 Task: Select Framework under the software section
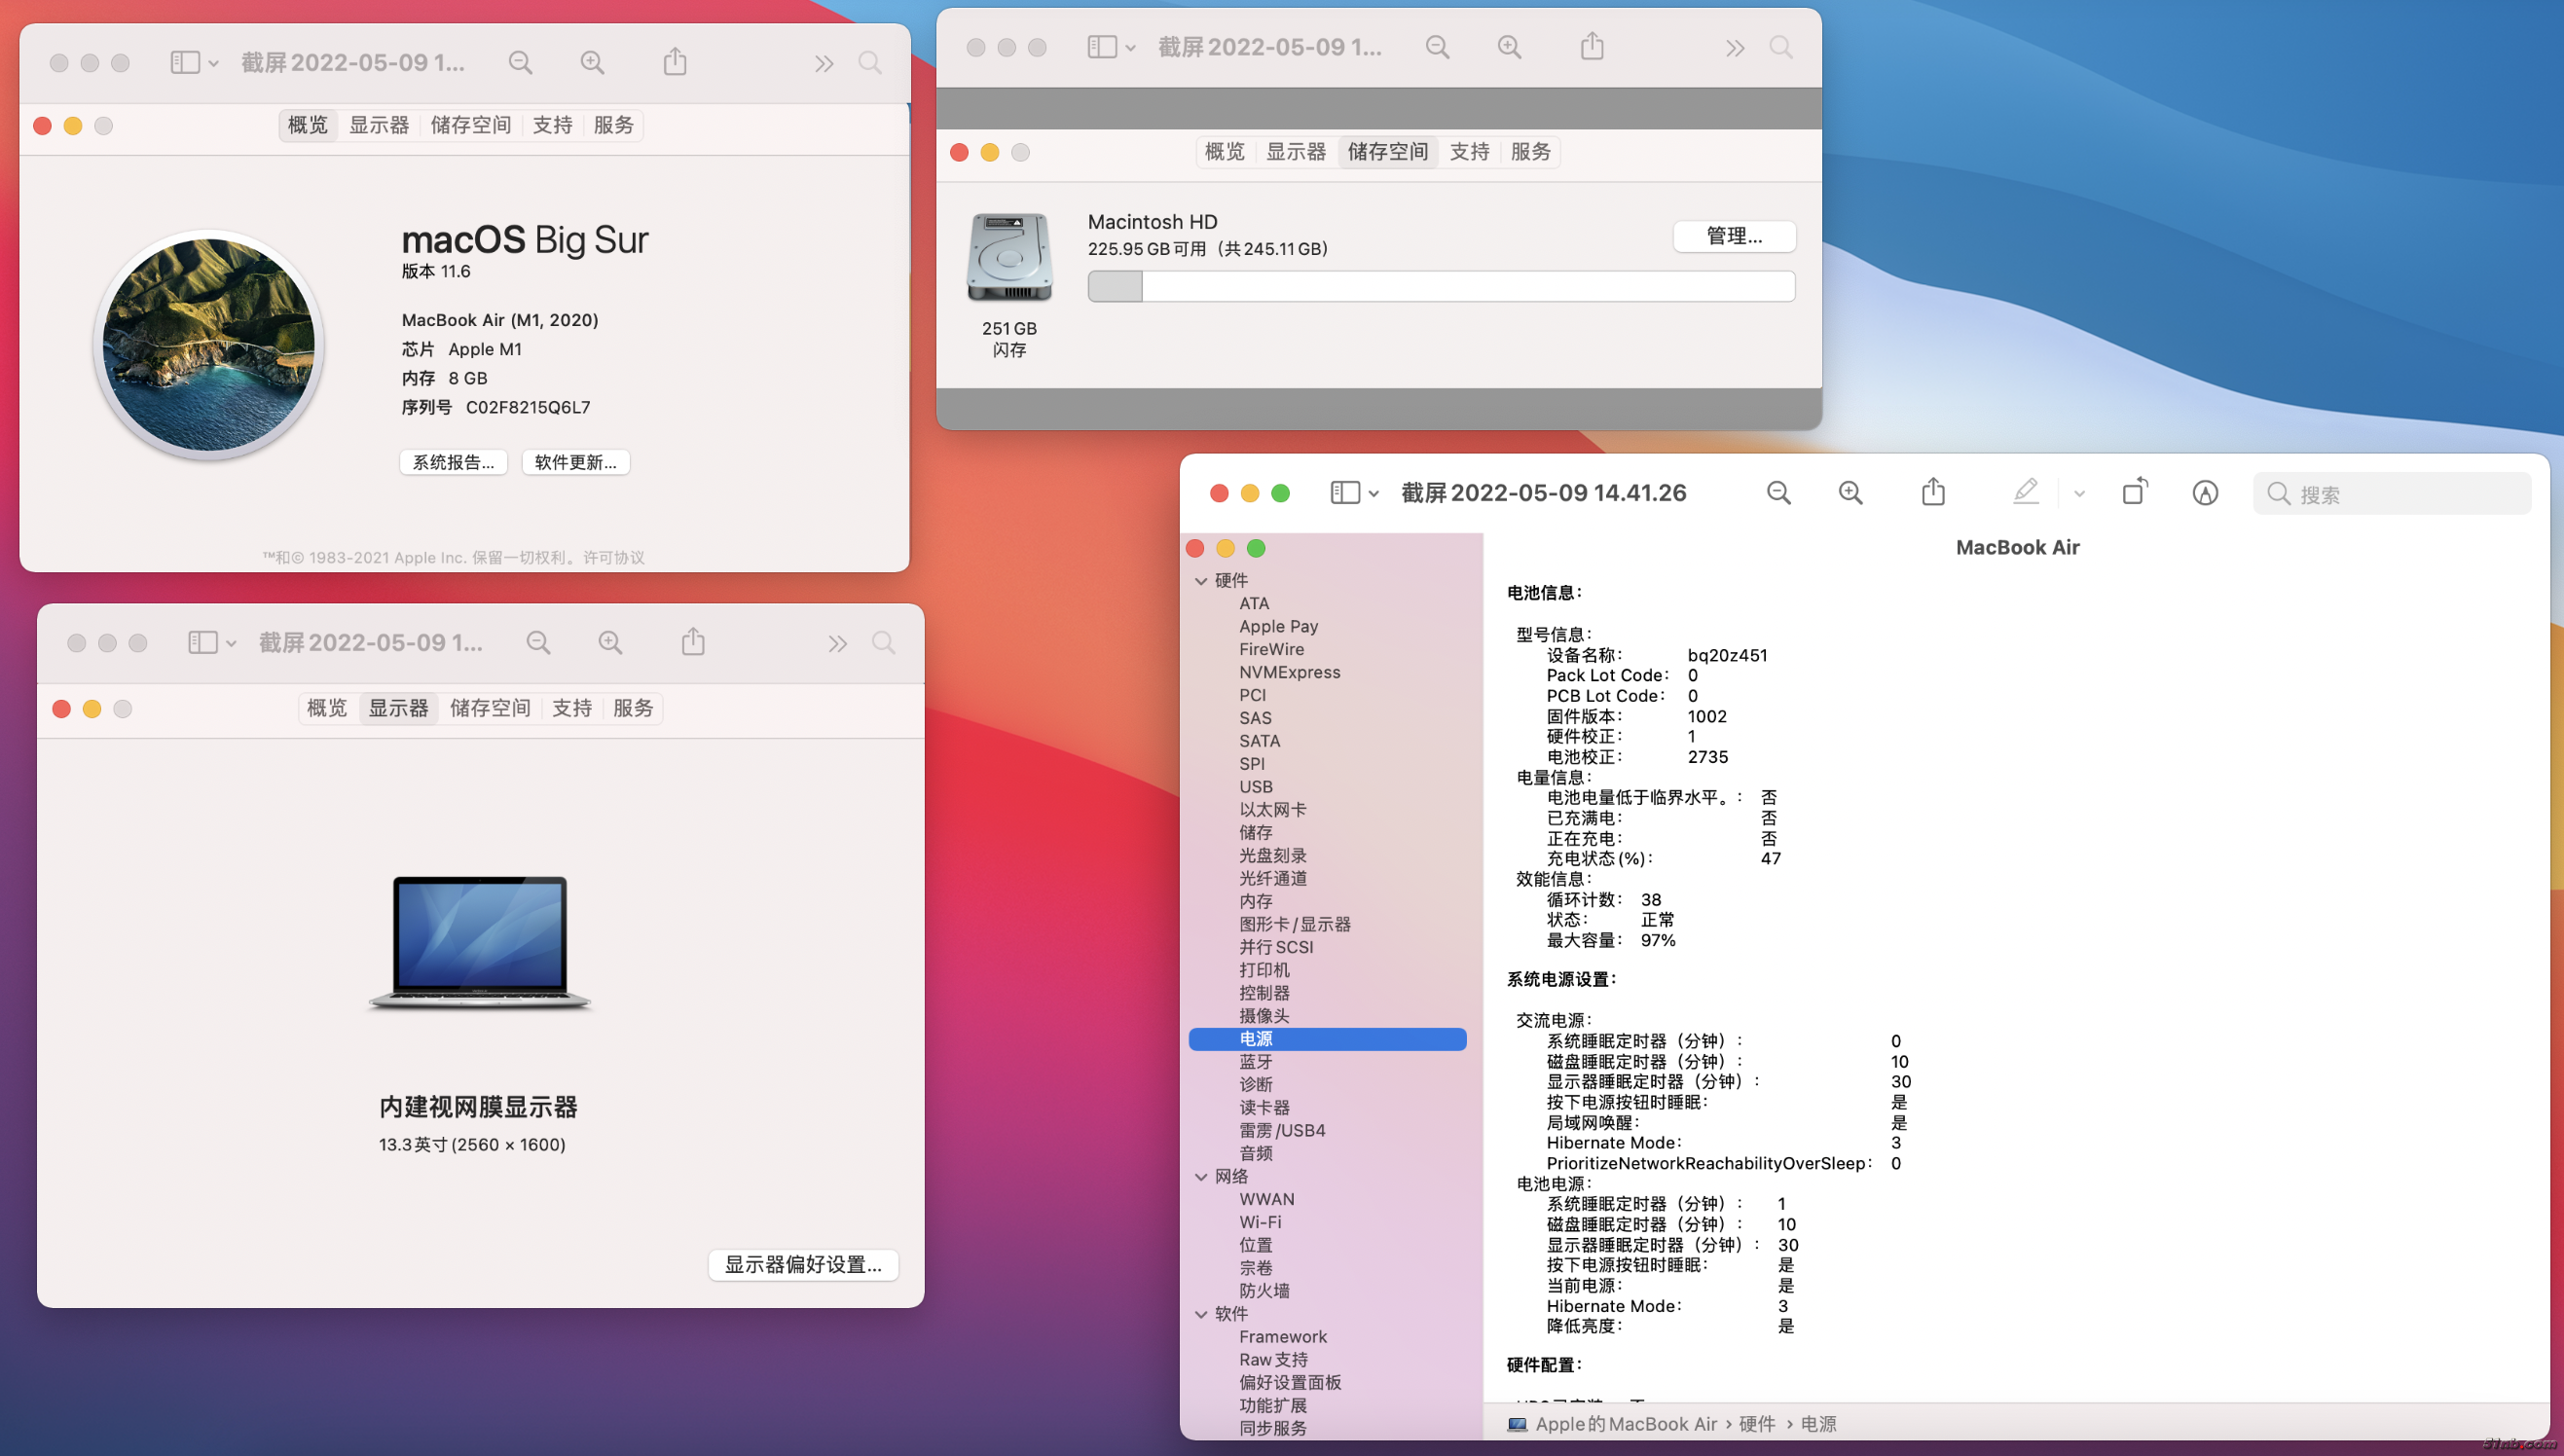click(x=1283, y=1337)
